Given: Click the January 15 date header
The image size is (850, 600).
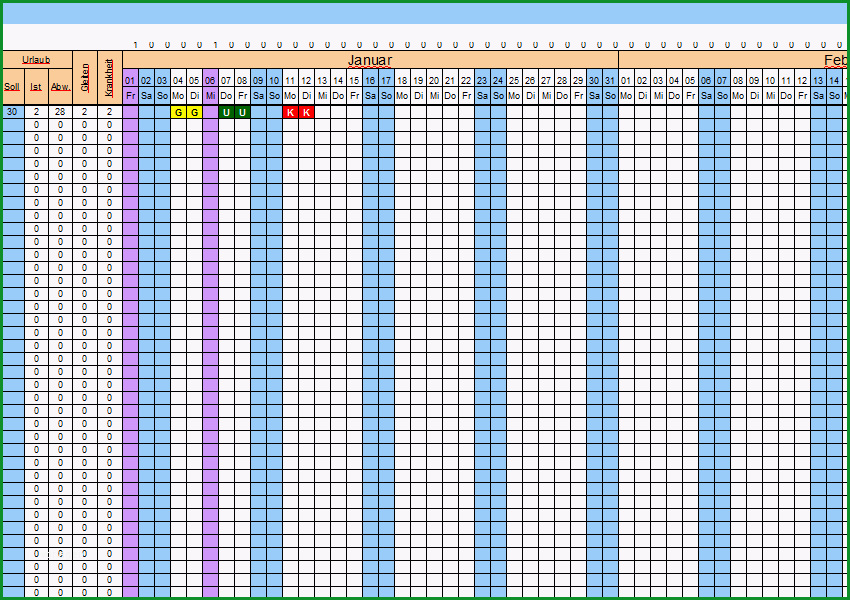Looking at the screenshot, I should (355, 80).
